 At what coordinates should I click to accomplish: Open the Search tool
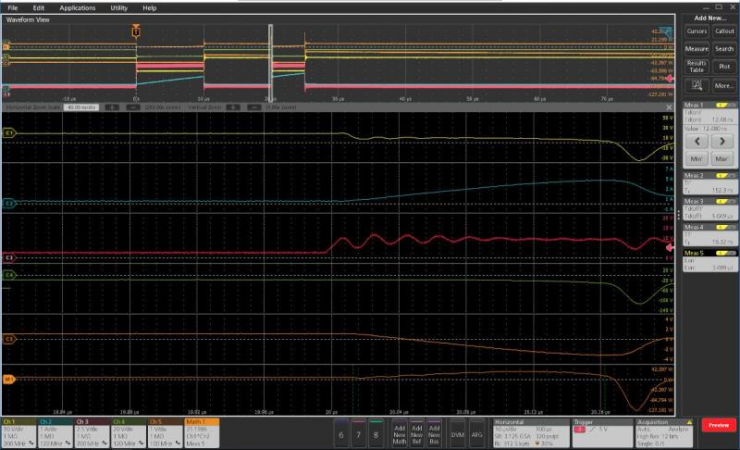724,48
